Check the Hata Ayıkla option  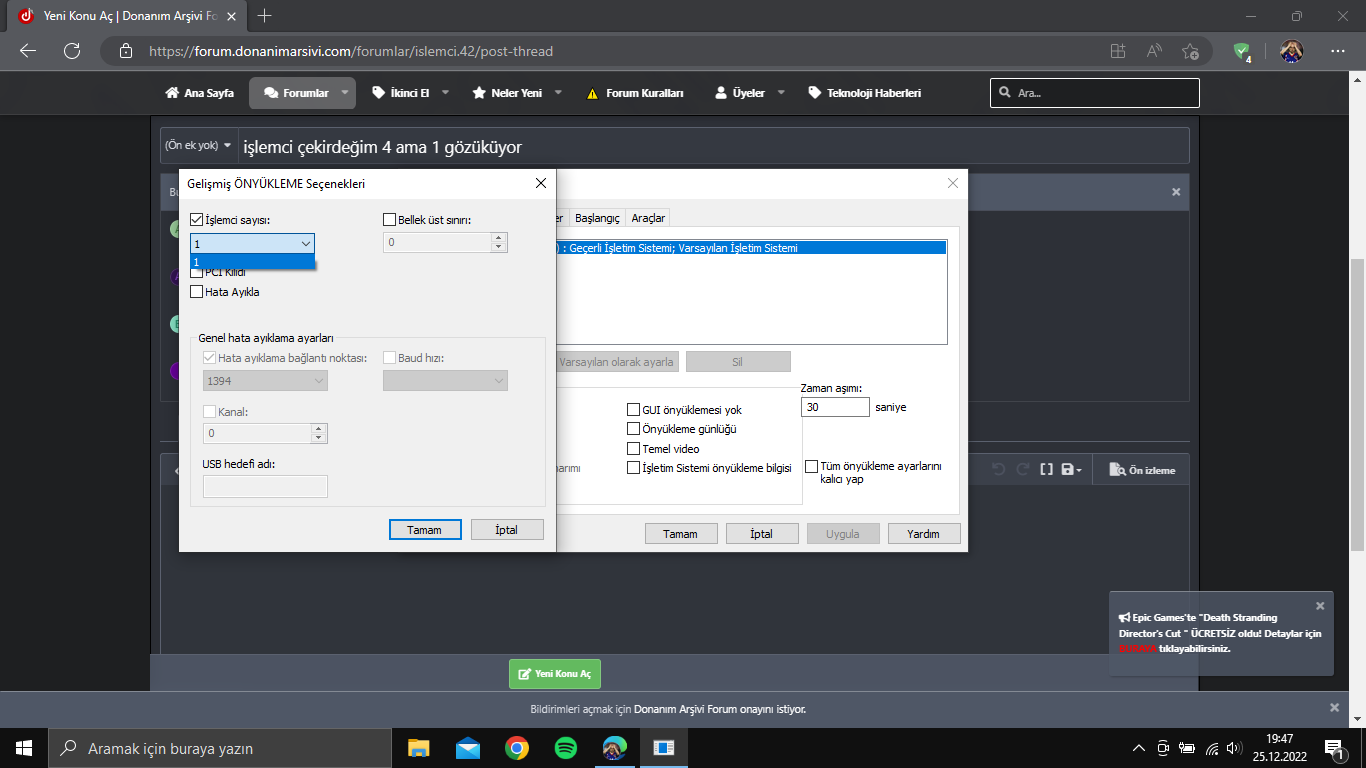click(x=196, y=292)
